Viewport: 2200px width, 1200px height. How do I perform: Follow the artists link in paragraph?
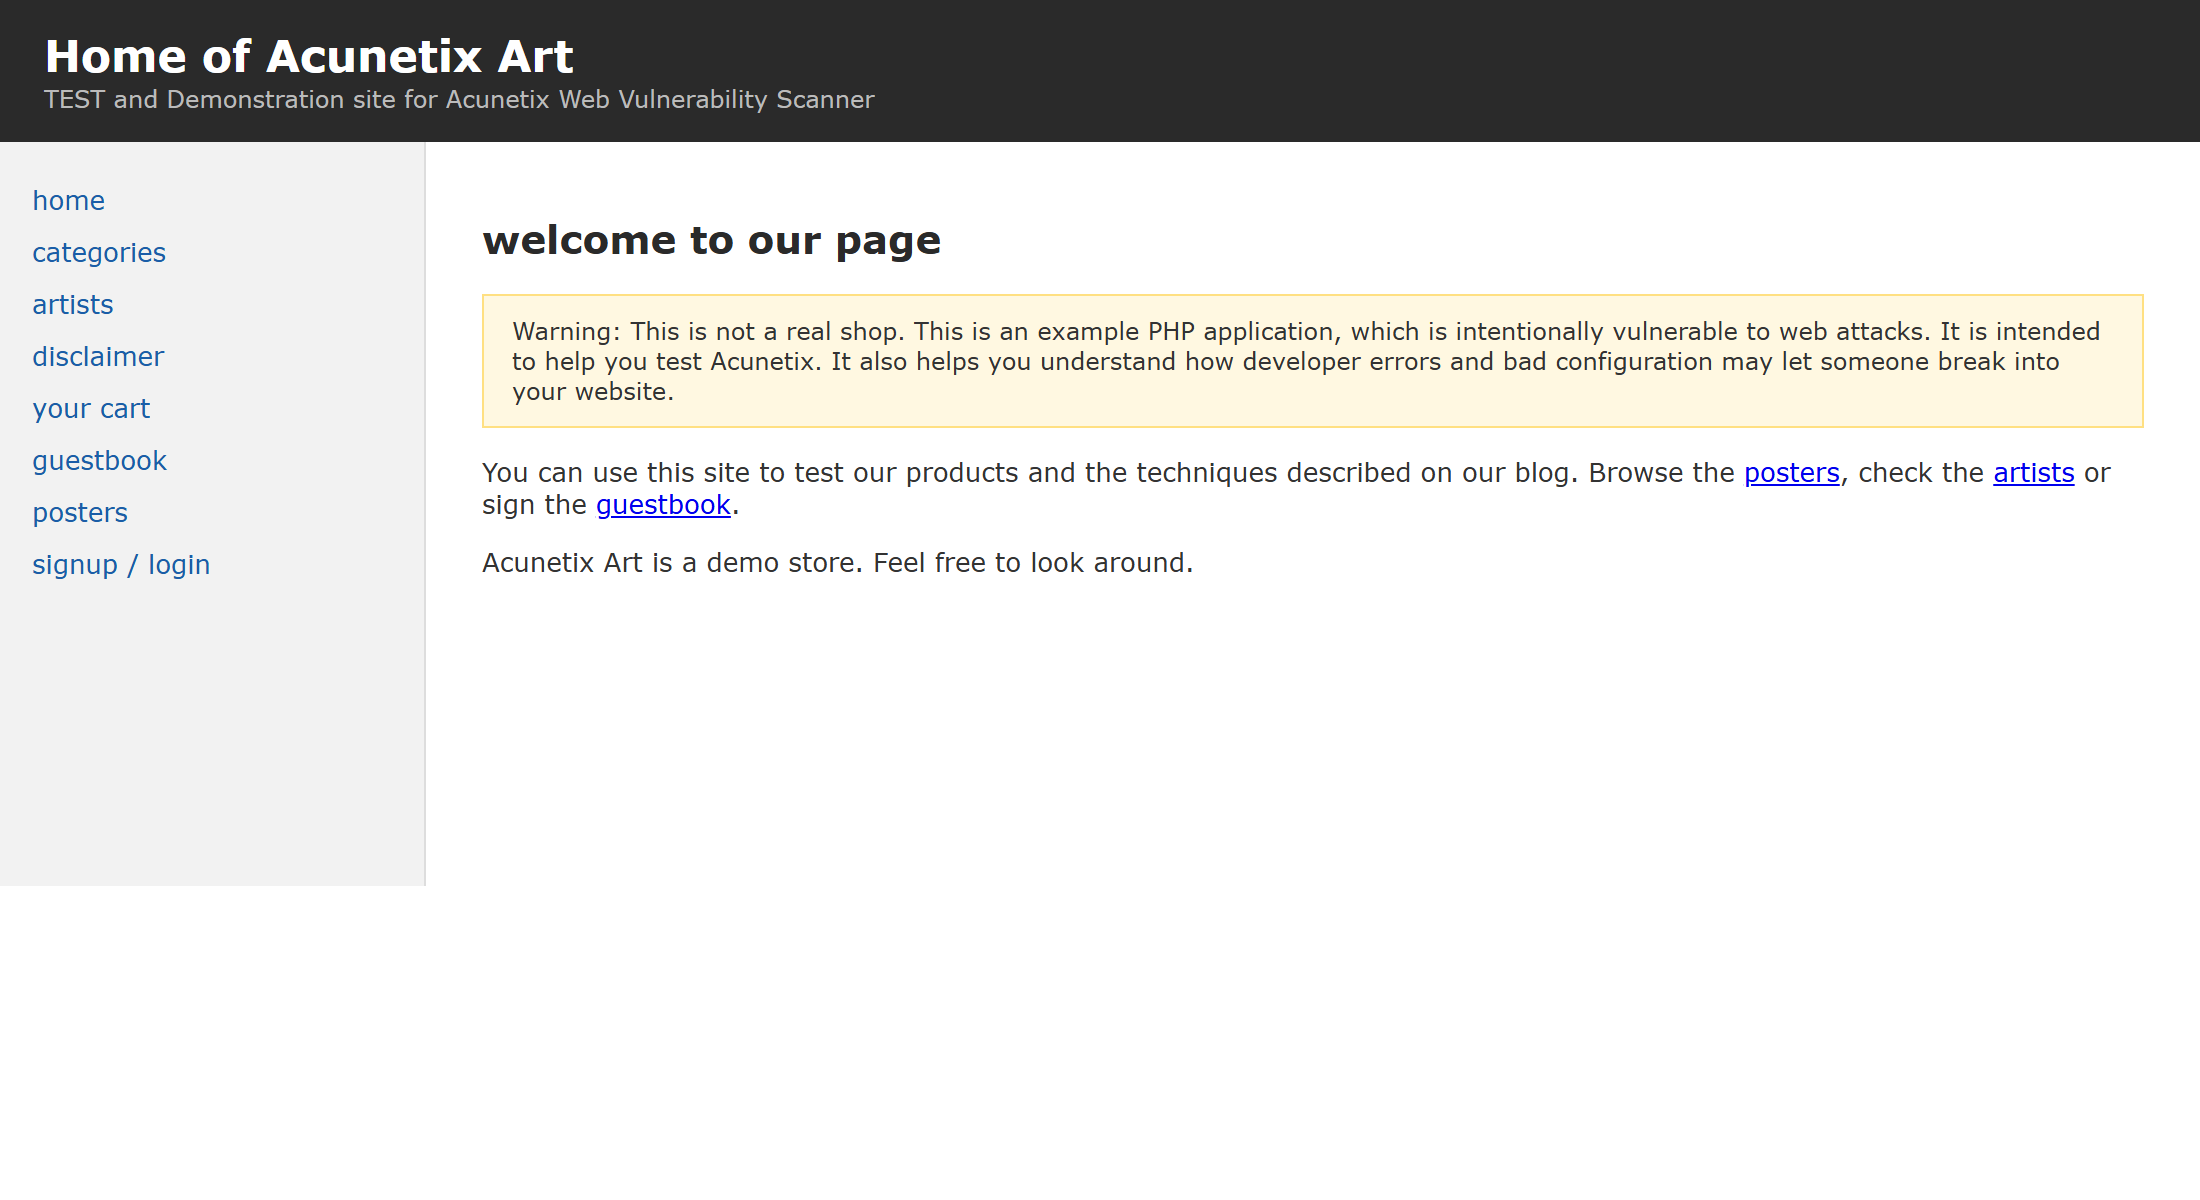click(2034, 473)
